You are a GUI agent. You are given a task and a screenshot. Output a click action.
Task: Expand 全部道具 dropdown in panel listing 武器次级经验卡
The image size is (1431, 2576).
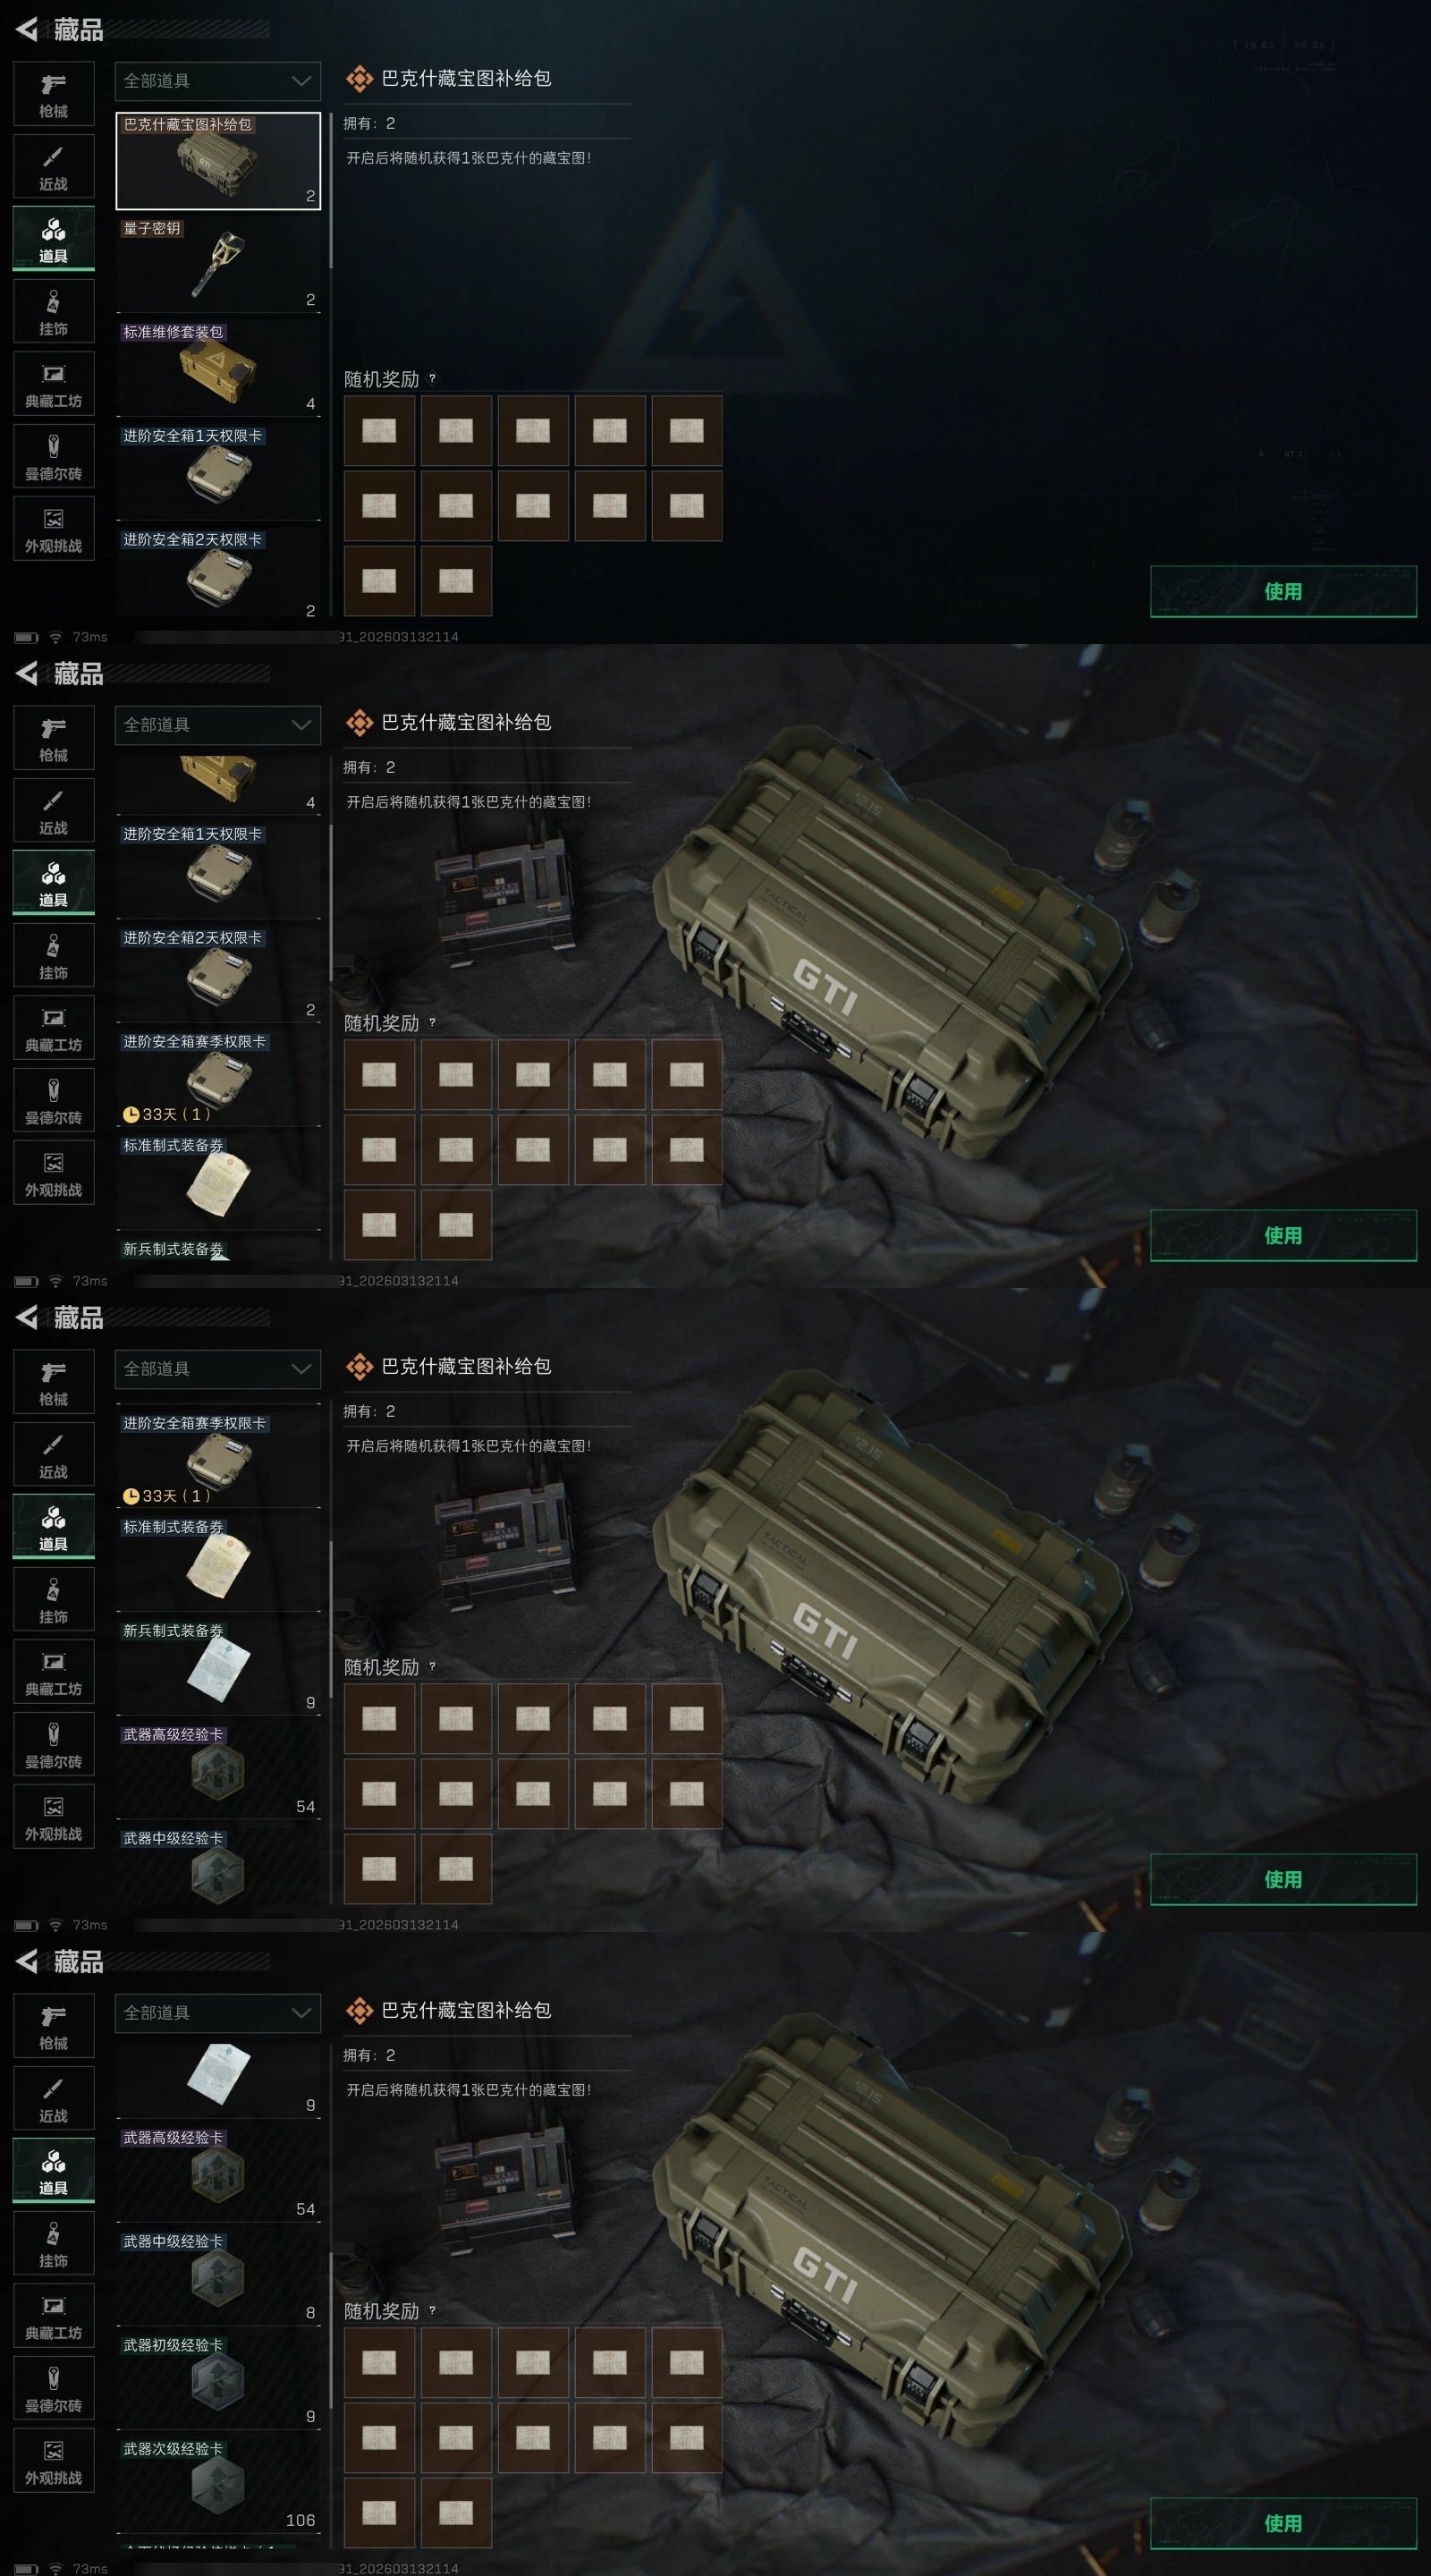pyautogui.click(x=218, y=2013)
